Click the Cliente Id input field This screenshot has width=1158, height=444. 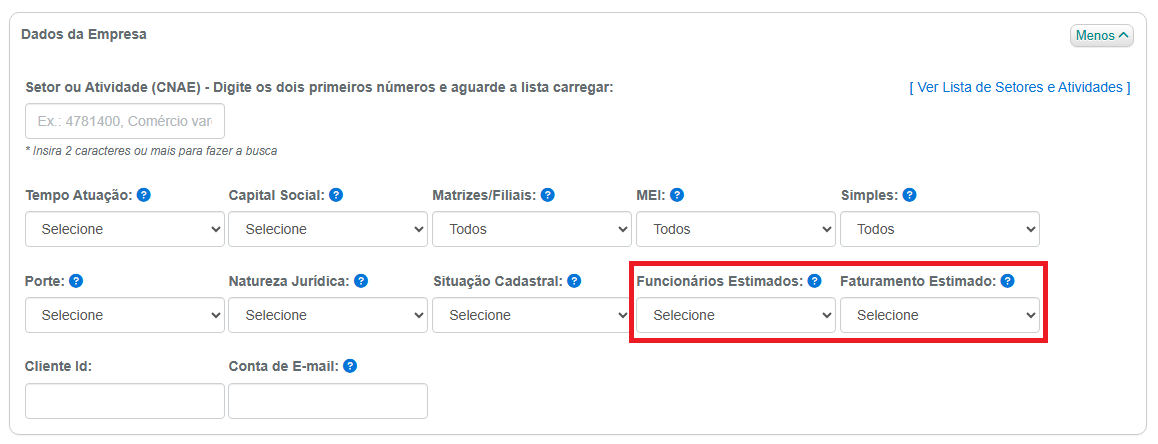[125, 401]
